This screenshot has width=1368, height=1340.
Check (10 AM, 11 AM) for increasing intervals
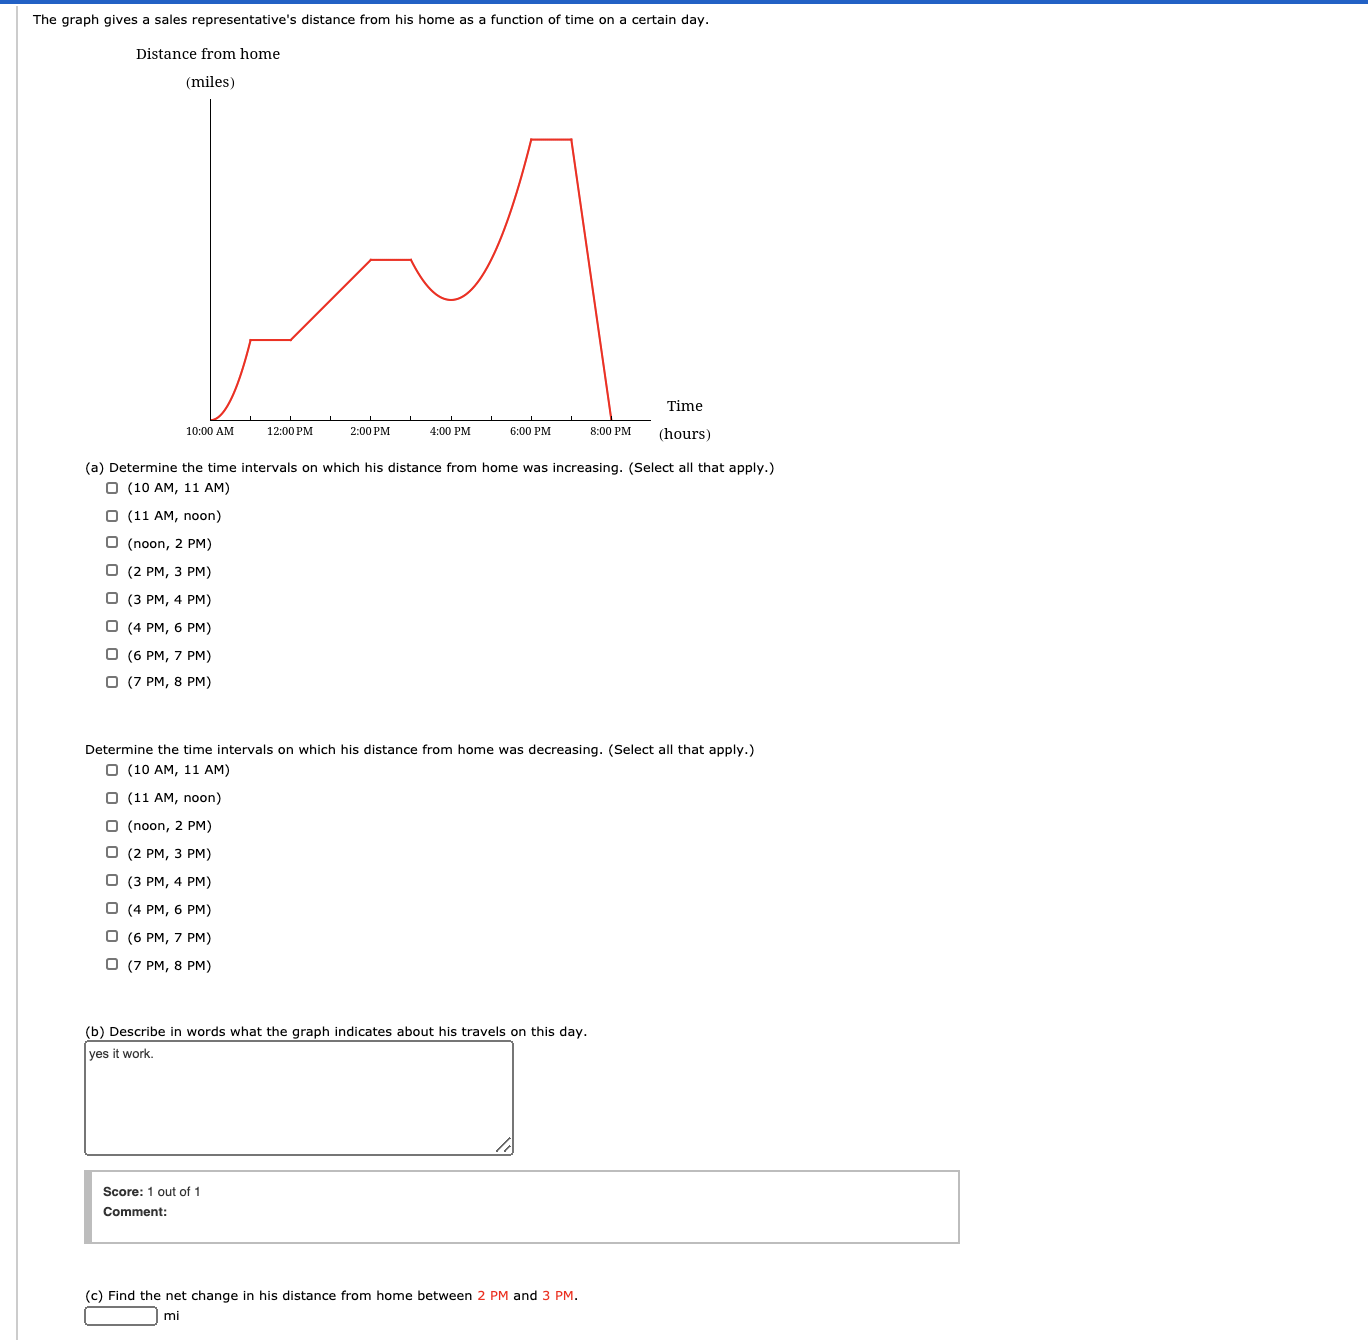[110, 487]
